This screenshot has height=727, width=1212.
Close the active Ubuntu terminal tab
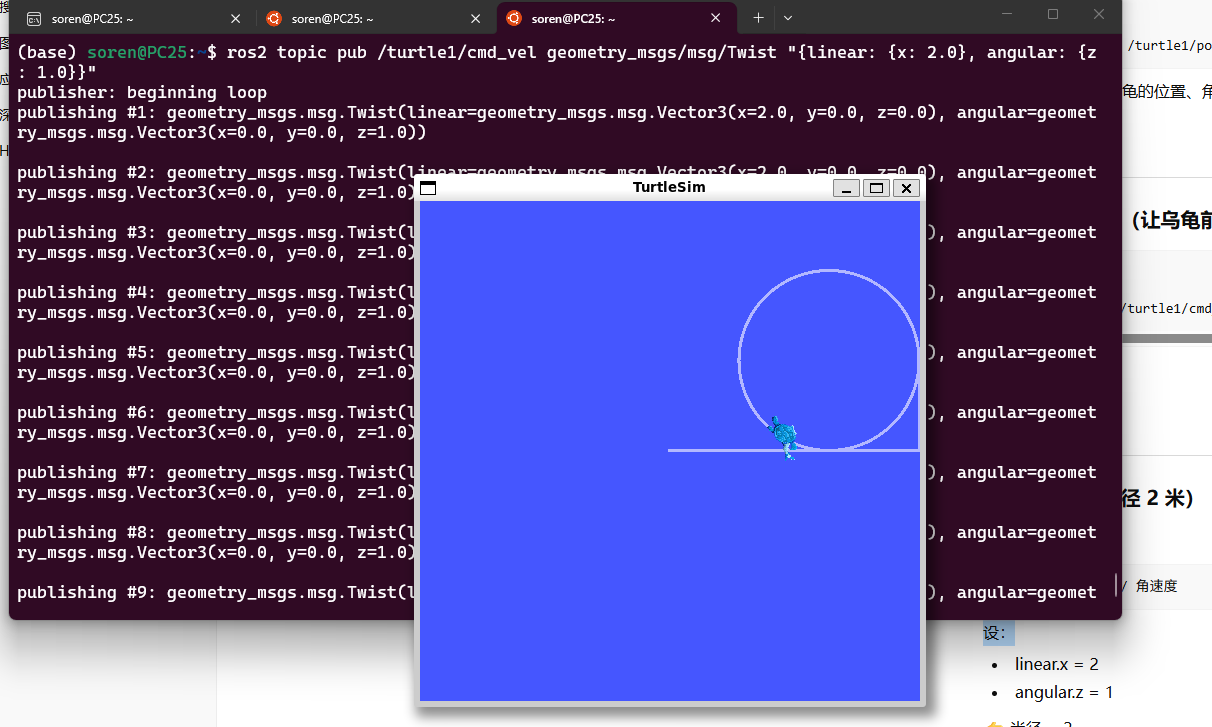pos(716,18)
